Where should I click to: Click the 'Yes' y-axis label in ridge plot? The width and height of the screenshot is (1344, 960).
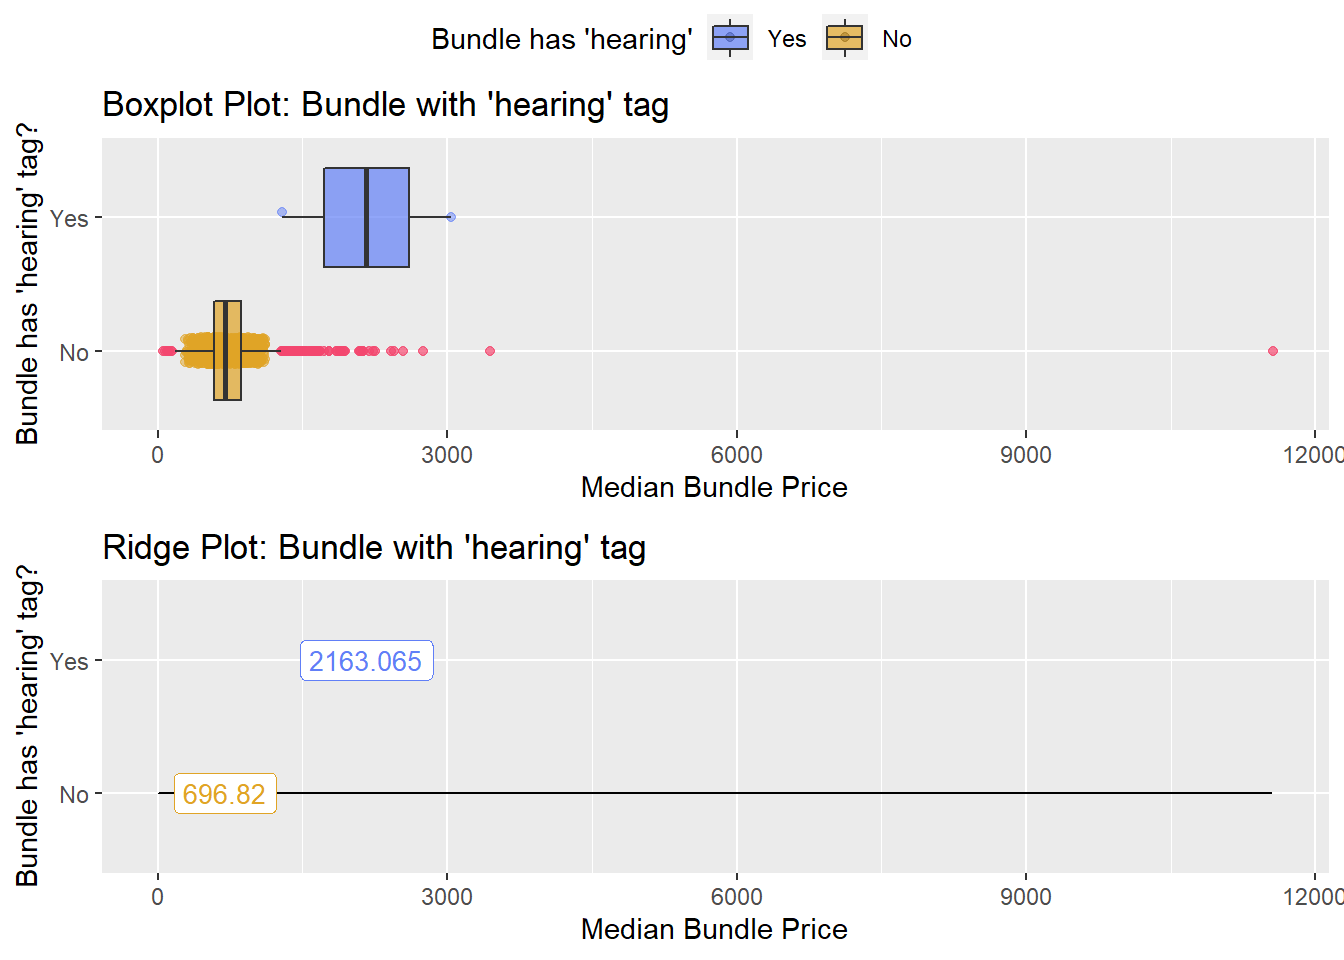(x=70, y=662)
